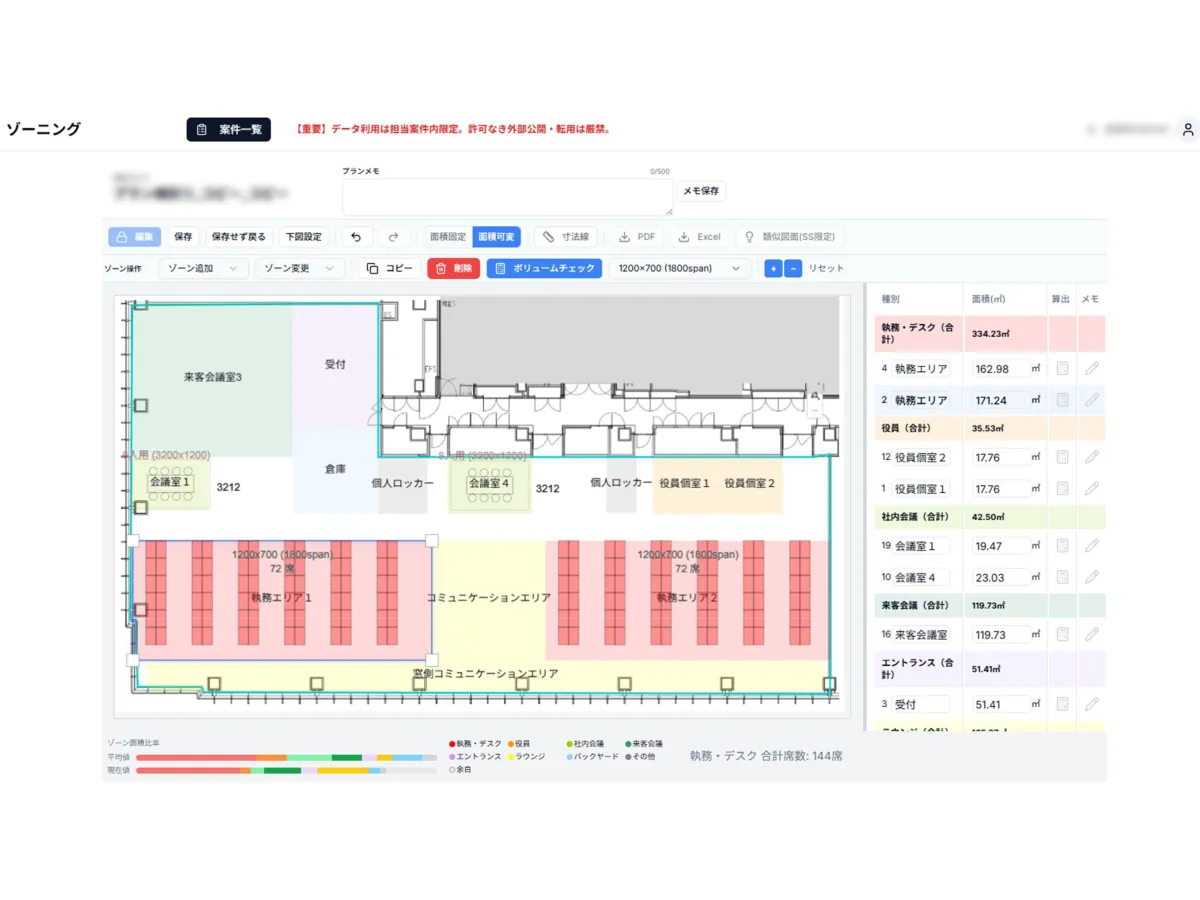Open the ゾーン追加 dropdown
1200x900 pixels.
(x=203, y=268)
